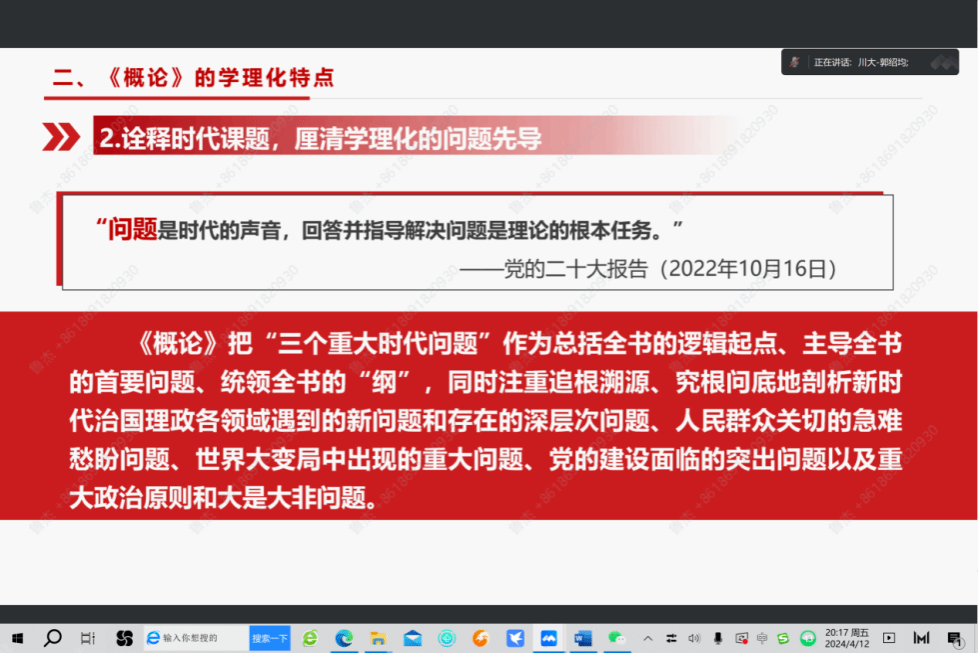Launch Microsoft Edge from the taskbar

point(344,638)
